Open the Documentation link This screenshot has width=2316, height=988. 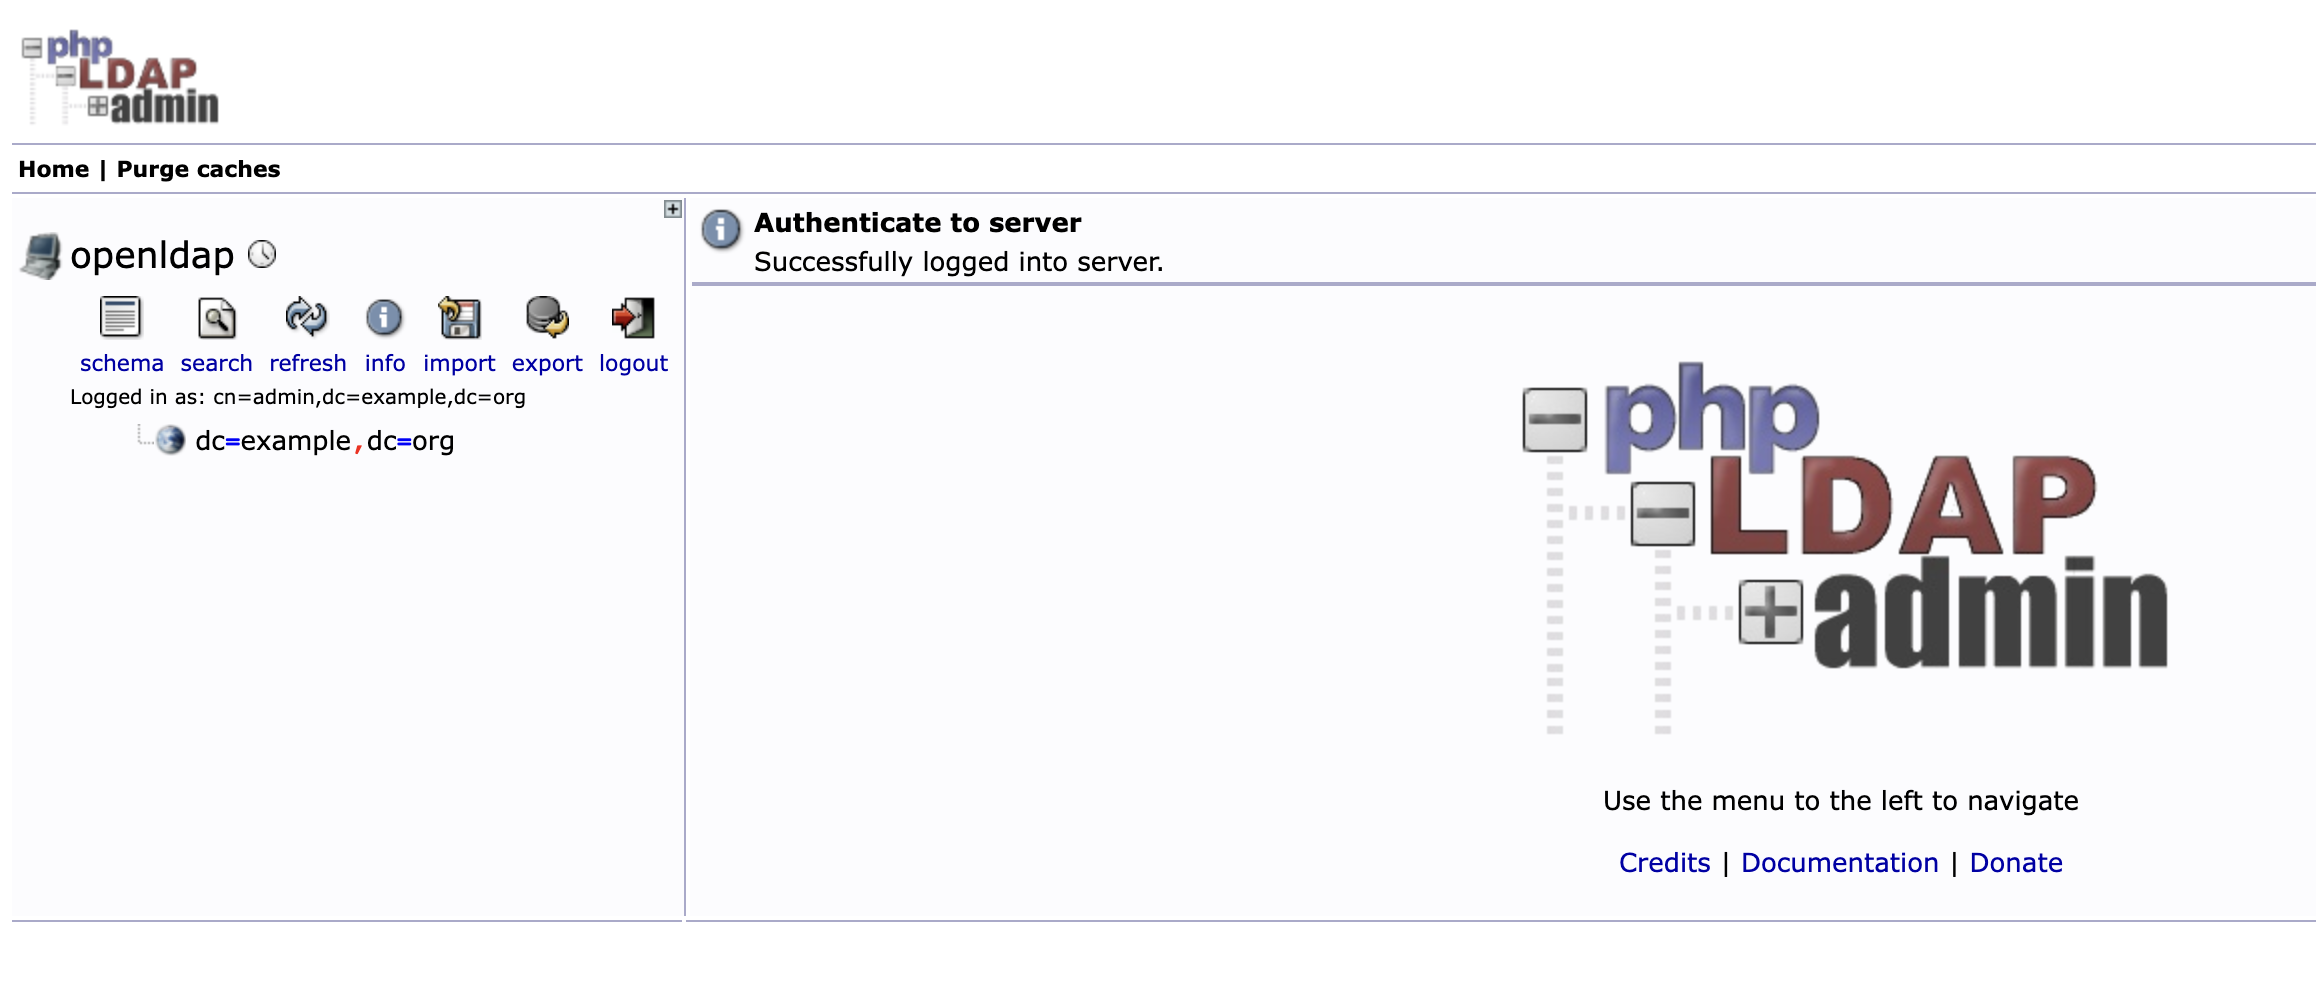[1840, 862]
